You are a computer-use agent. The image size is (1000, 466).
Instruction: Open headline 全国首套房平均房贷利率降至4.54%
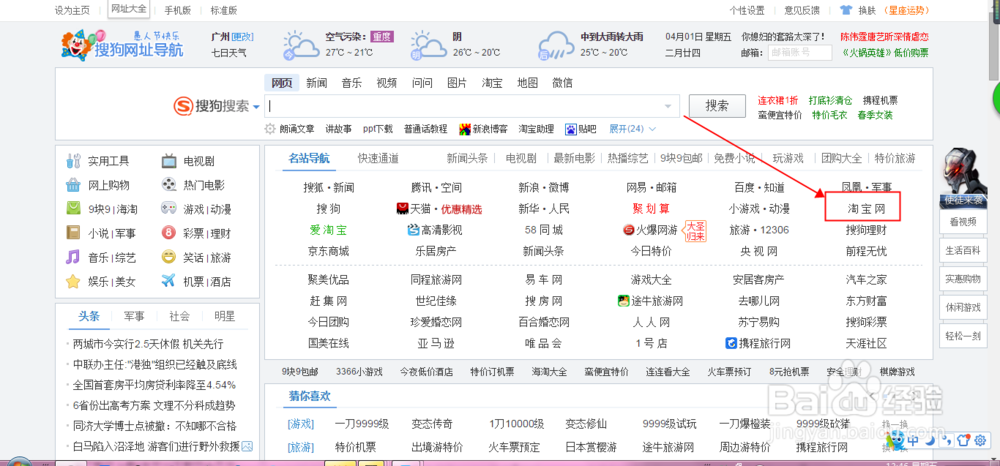point(154,385)
